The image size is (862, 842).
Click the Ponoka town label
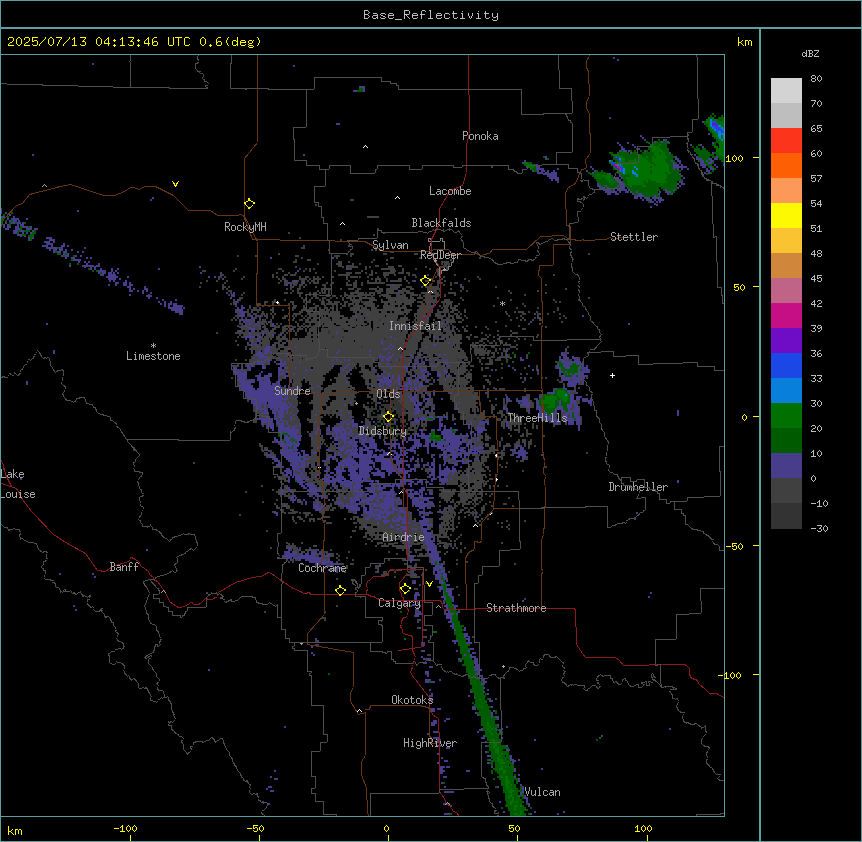480,136
